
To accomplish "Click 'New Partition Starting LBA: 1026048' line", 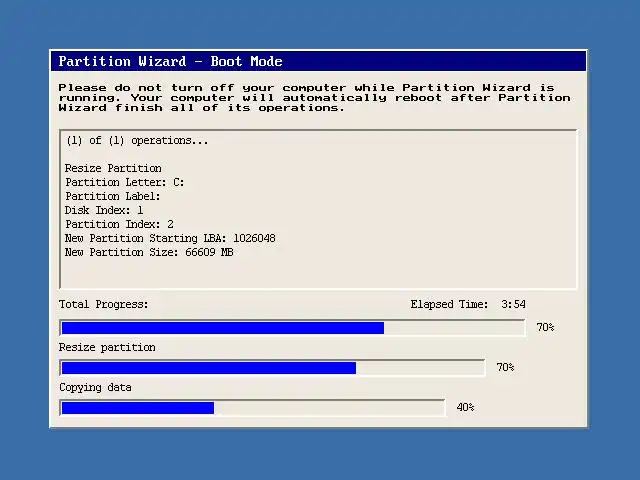I will pyautogui.click(x=170, y=238).
